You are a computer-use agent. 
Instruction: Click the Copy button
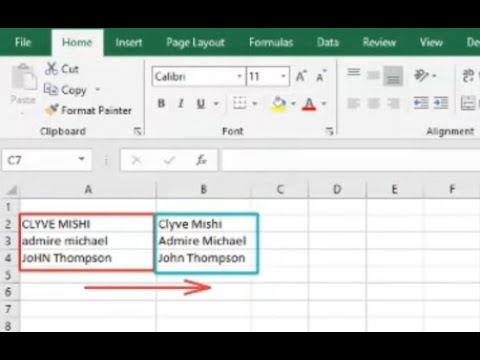pos(66,90)
